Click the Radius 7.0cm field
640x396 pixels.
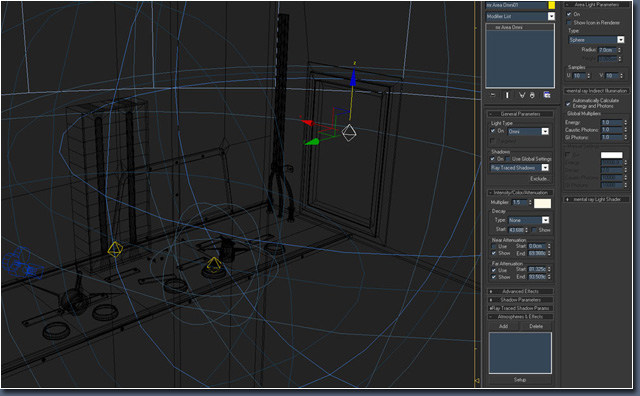607,50
